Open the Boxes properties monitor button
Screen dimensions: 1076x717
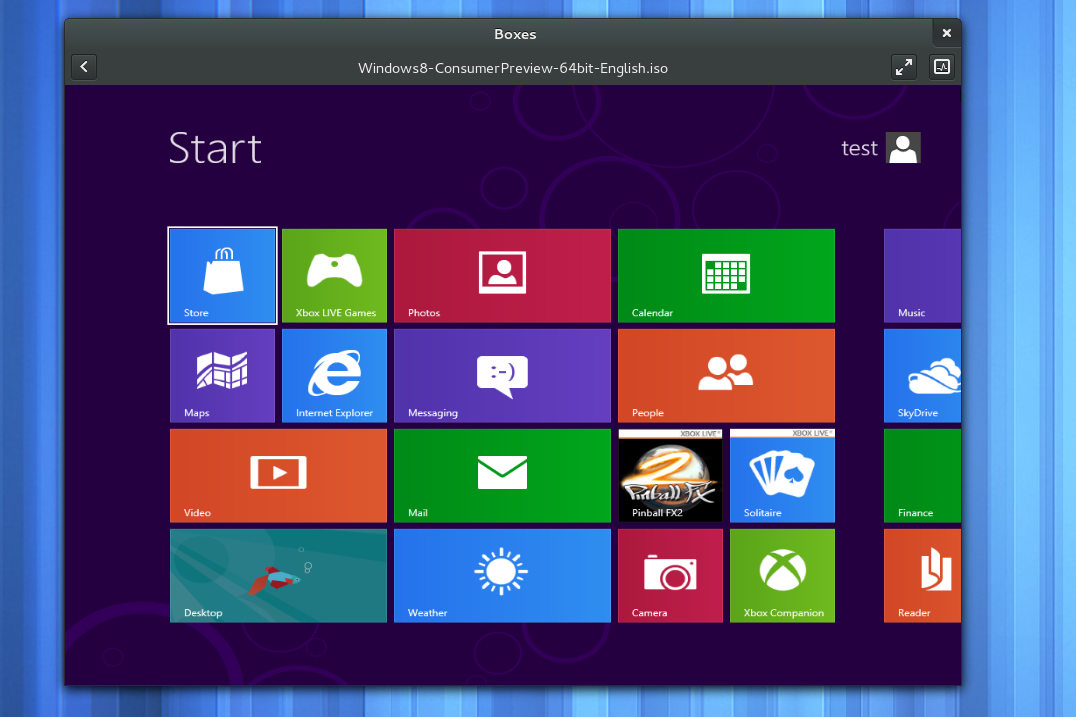pos(942,67)
